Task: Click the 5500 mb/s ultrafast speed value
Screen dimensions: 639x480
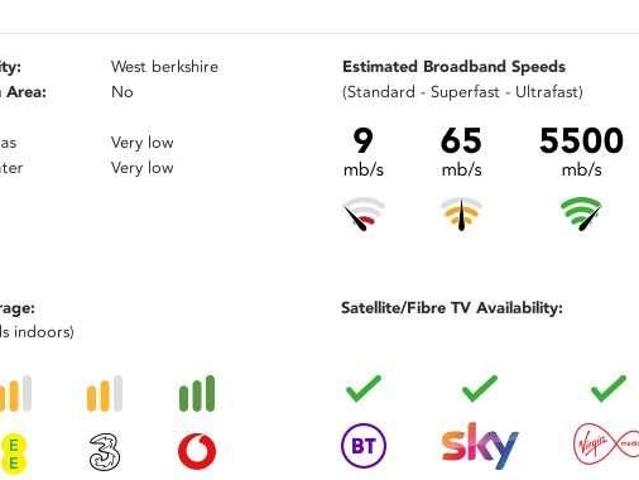Action: (x=582, y=152)
